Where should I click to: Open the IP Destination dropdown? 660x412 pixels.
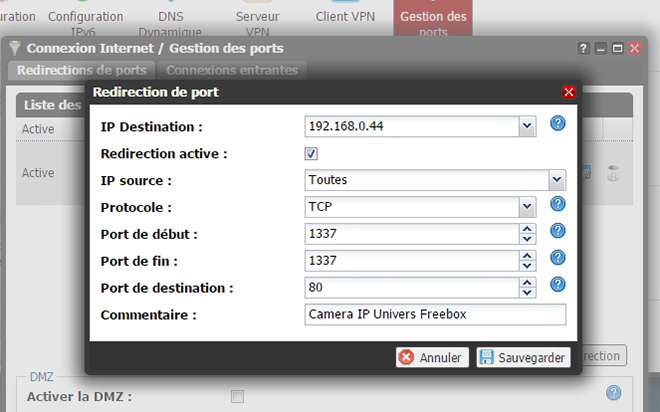527,127
